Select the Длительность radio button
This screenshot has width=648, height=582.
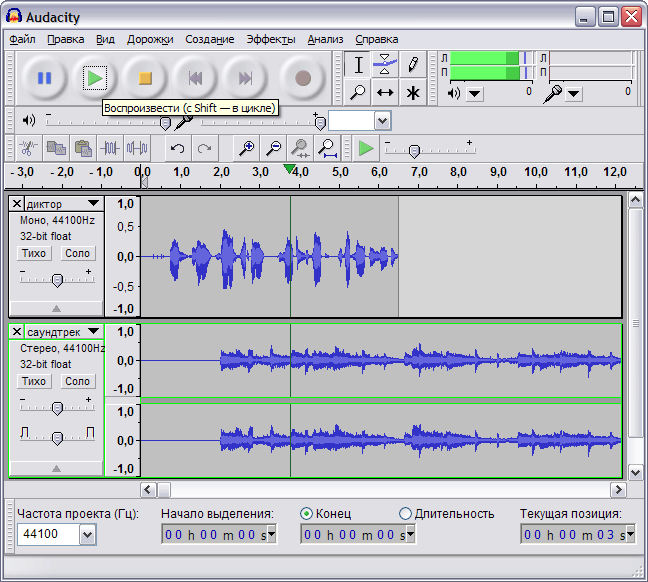[x=405, y=514]
